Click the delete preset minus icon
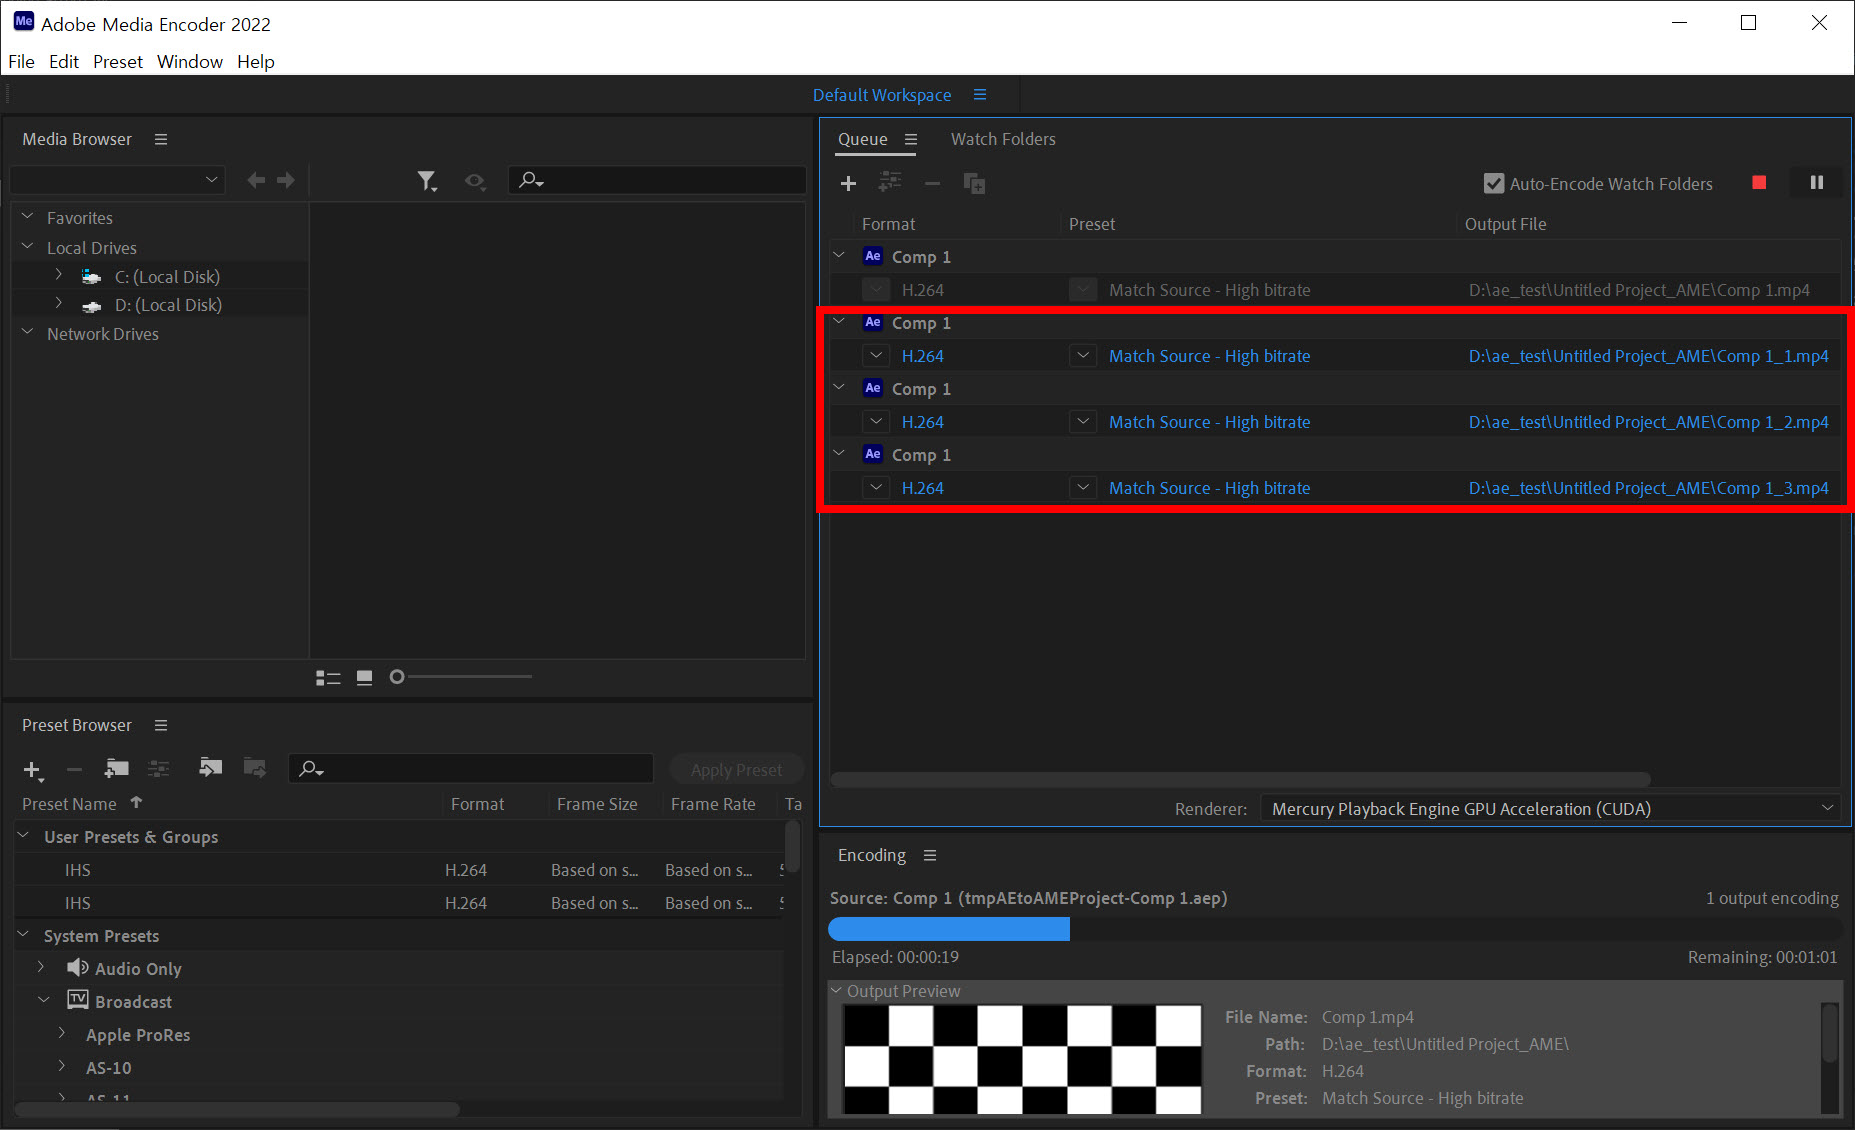 tap(74, 769)
